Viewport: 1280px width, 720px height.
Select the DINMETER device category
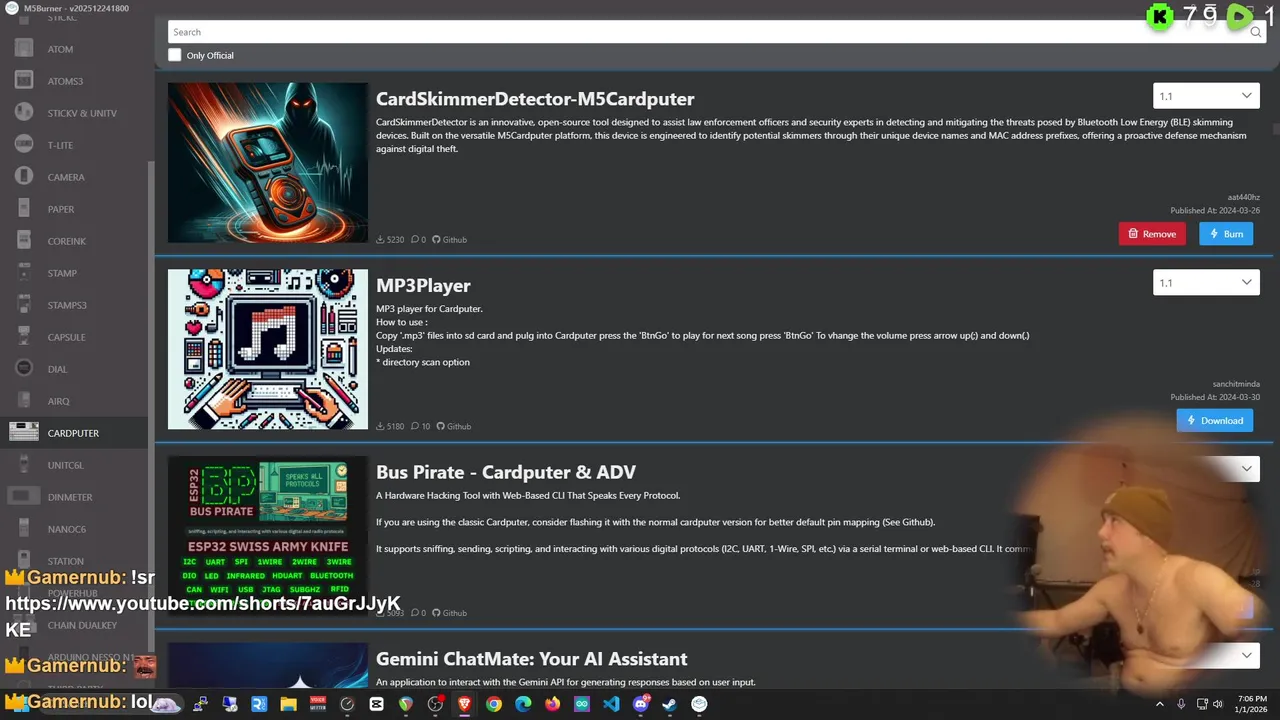[x=74, y=497]
